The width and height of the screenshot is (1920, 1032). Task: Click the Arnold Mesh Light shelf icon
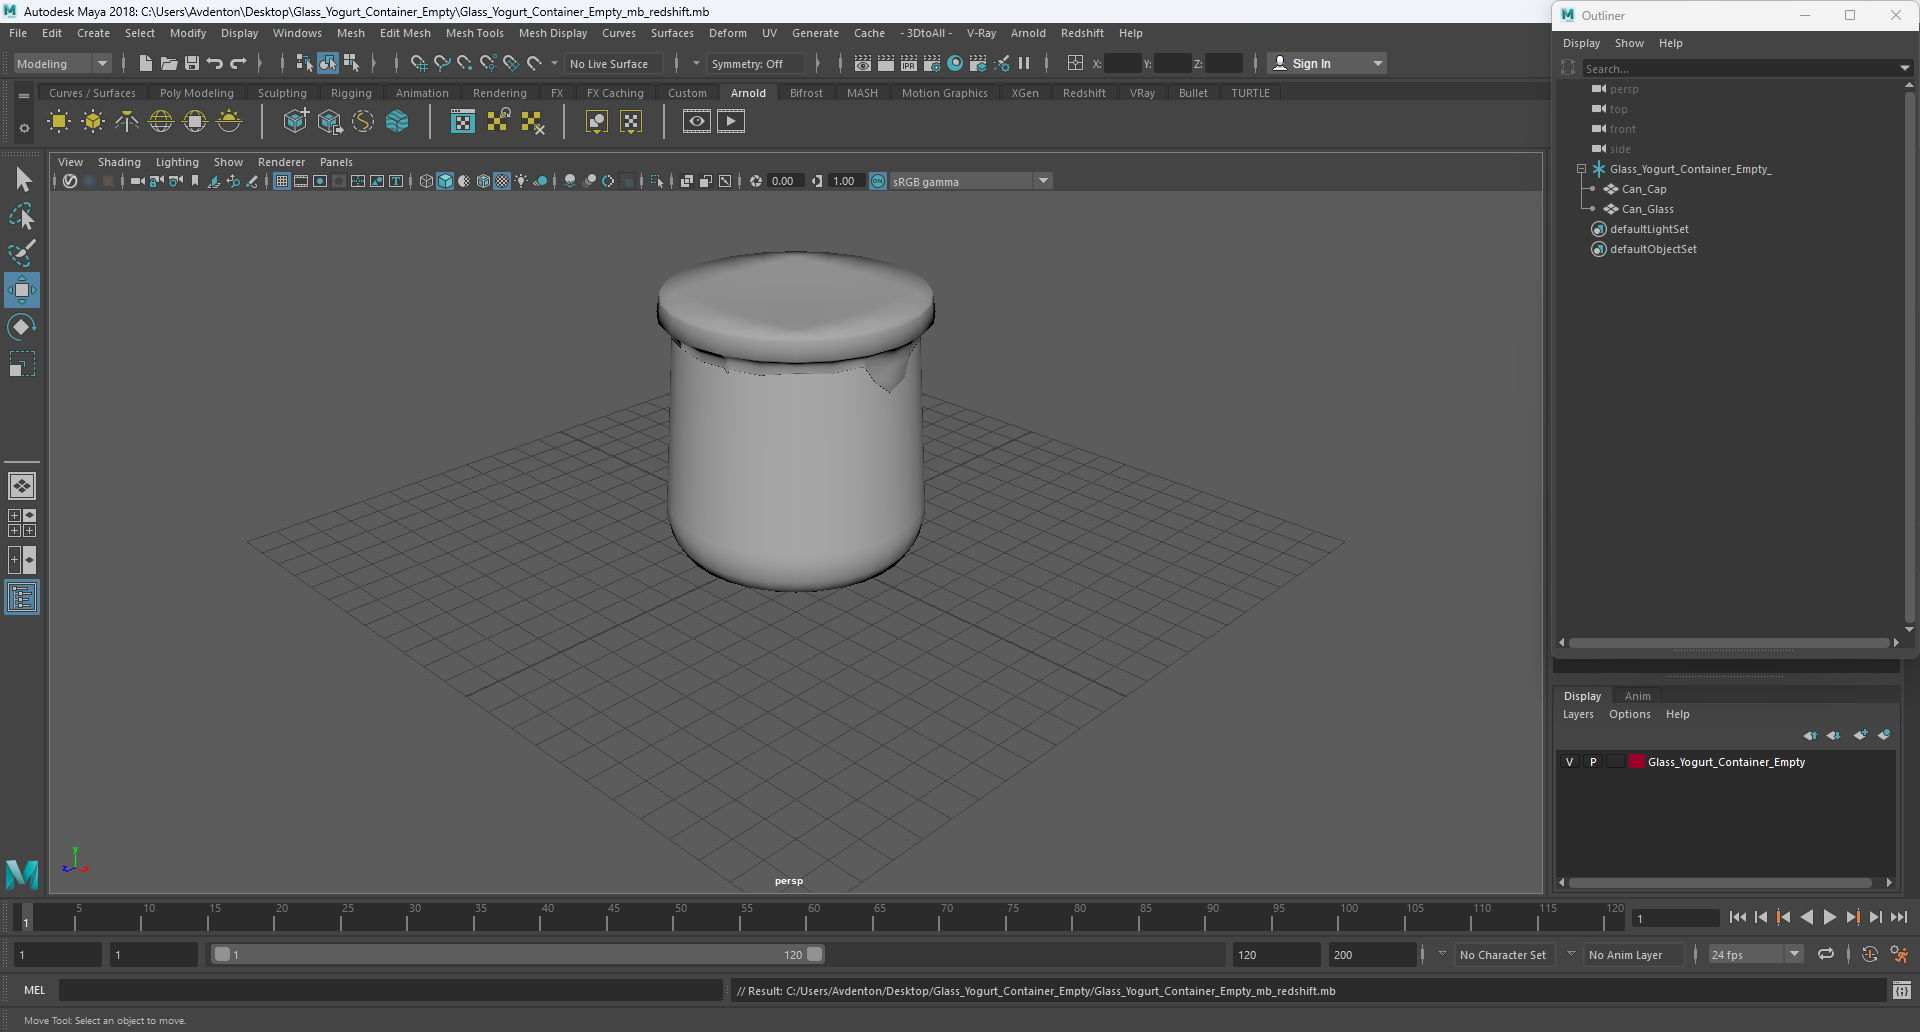93,121
